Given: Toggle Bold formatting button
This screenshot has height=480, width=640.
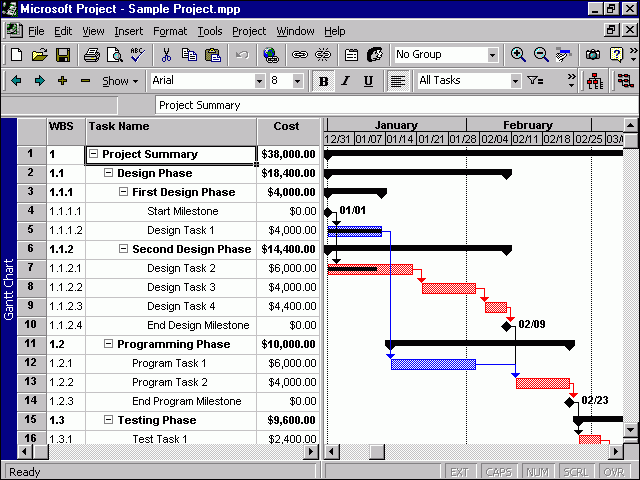Looking at the screenshot, I should point(323,81).
